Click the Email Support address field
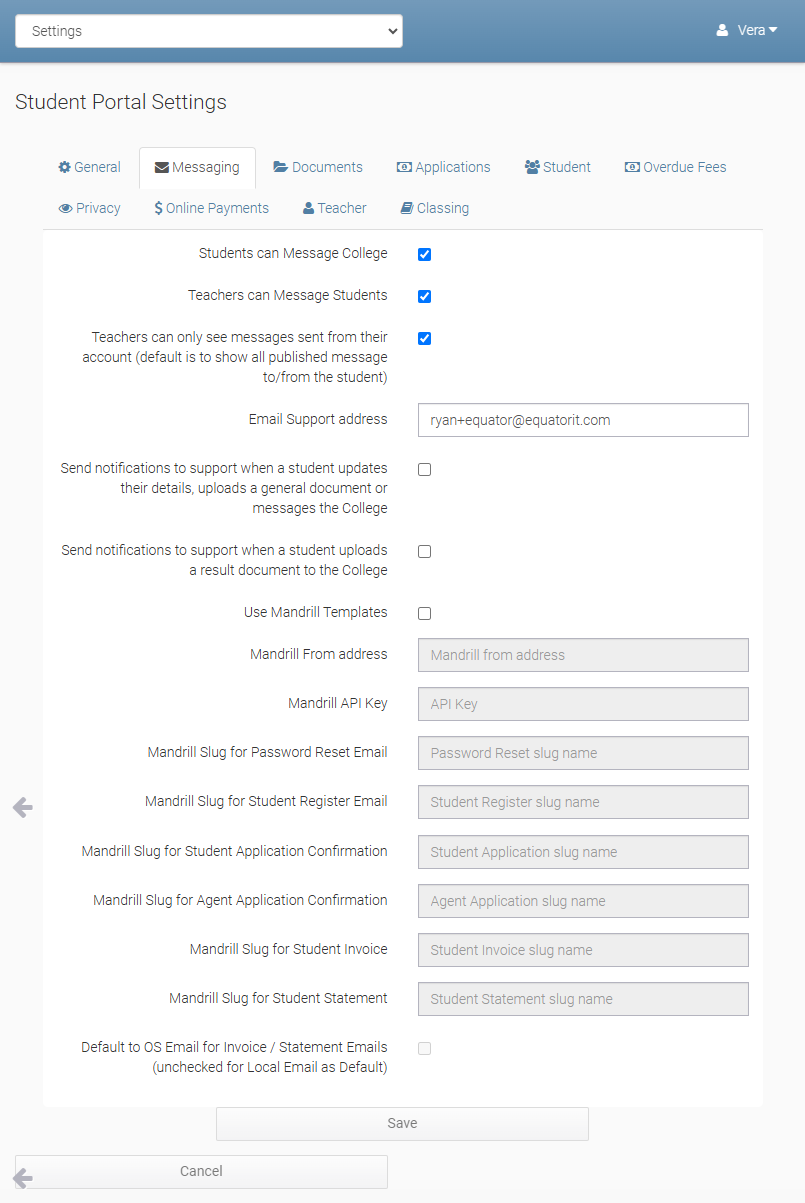The width and height of the screenshot is (805, 1203). [x=583, y=420]
